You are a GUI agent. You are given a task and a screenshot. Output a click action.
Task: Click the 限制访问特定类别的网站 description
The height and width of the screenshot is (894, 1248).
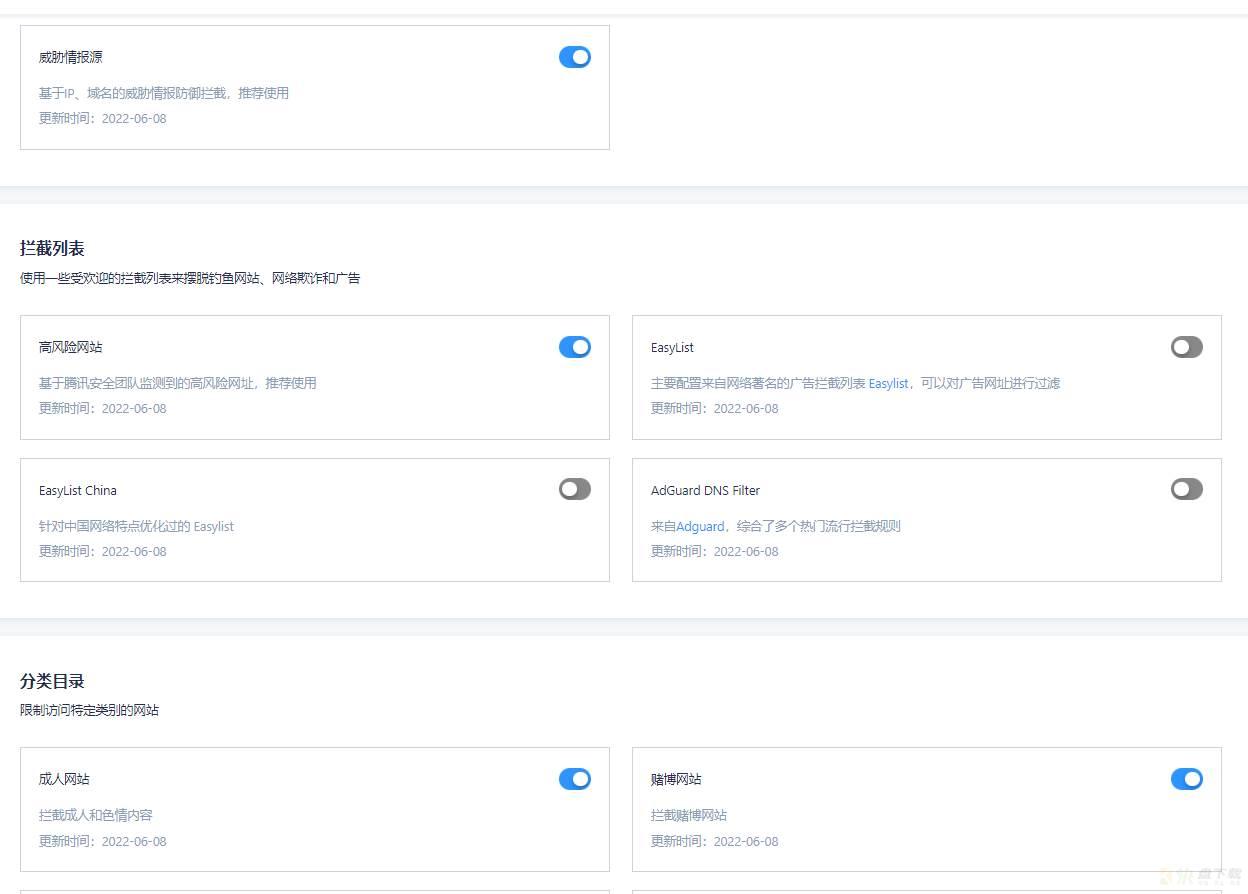(89, 710)
